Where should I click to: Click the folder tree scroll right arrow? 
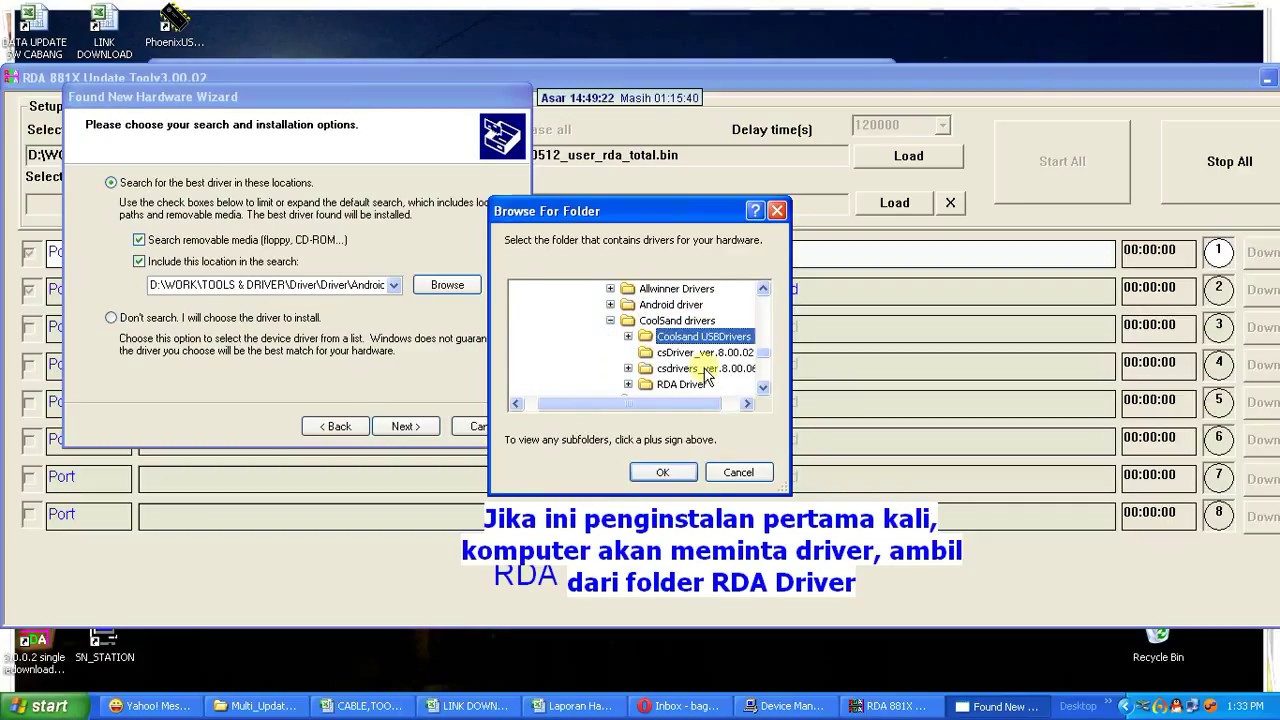[747, 404]
